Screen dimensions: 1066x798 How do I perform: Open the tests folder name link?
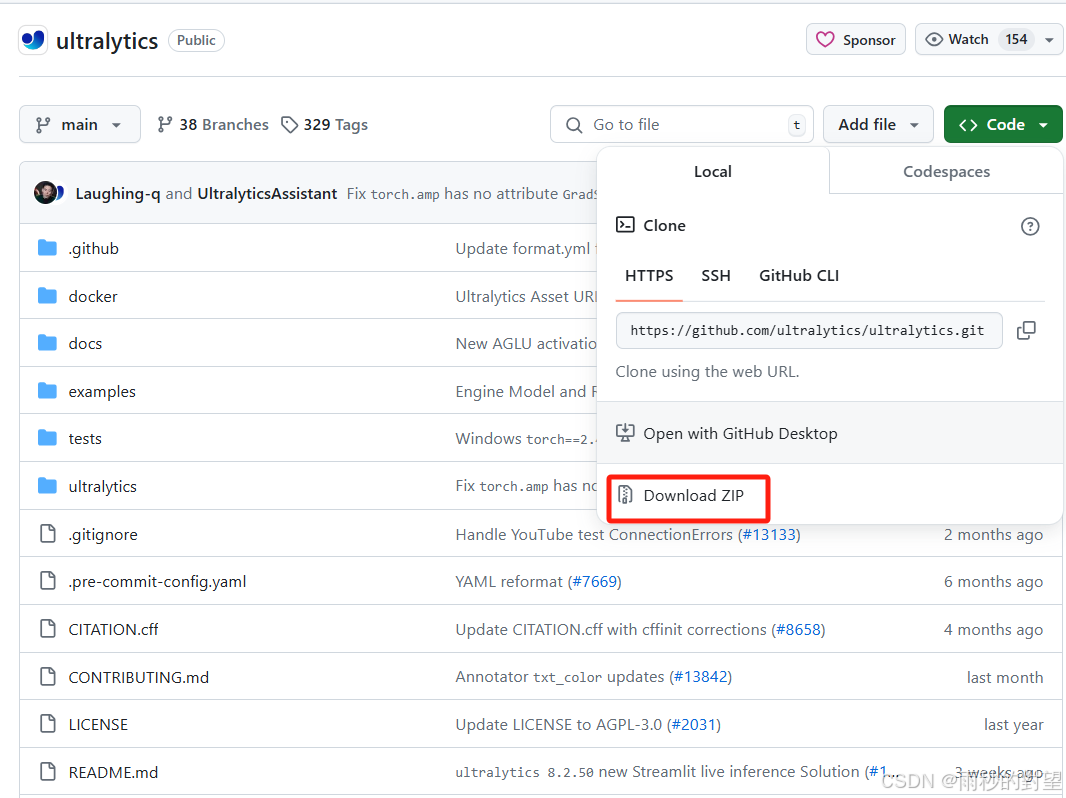[x=85, y=439]
